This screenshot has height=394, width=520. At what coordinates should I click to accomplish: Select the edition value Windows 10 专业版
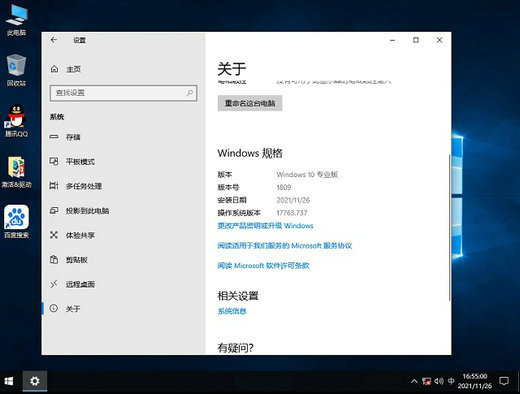307,174
